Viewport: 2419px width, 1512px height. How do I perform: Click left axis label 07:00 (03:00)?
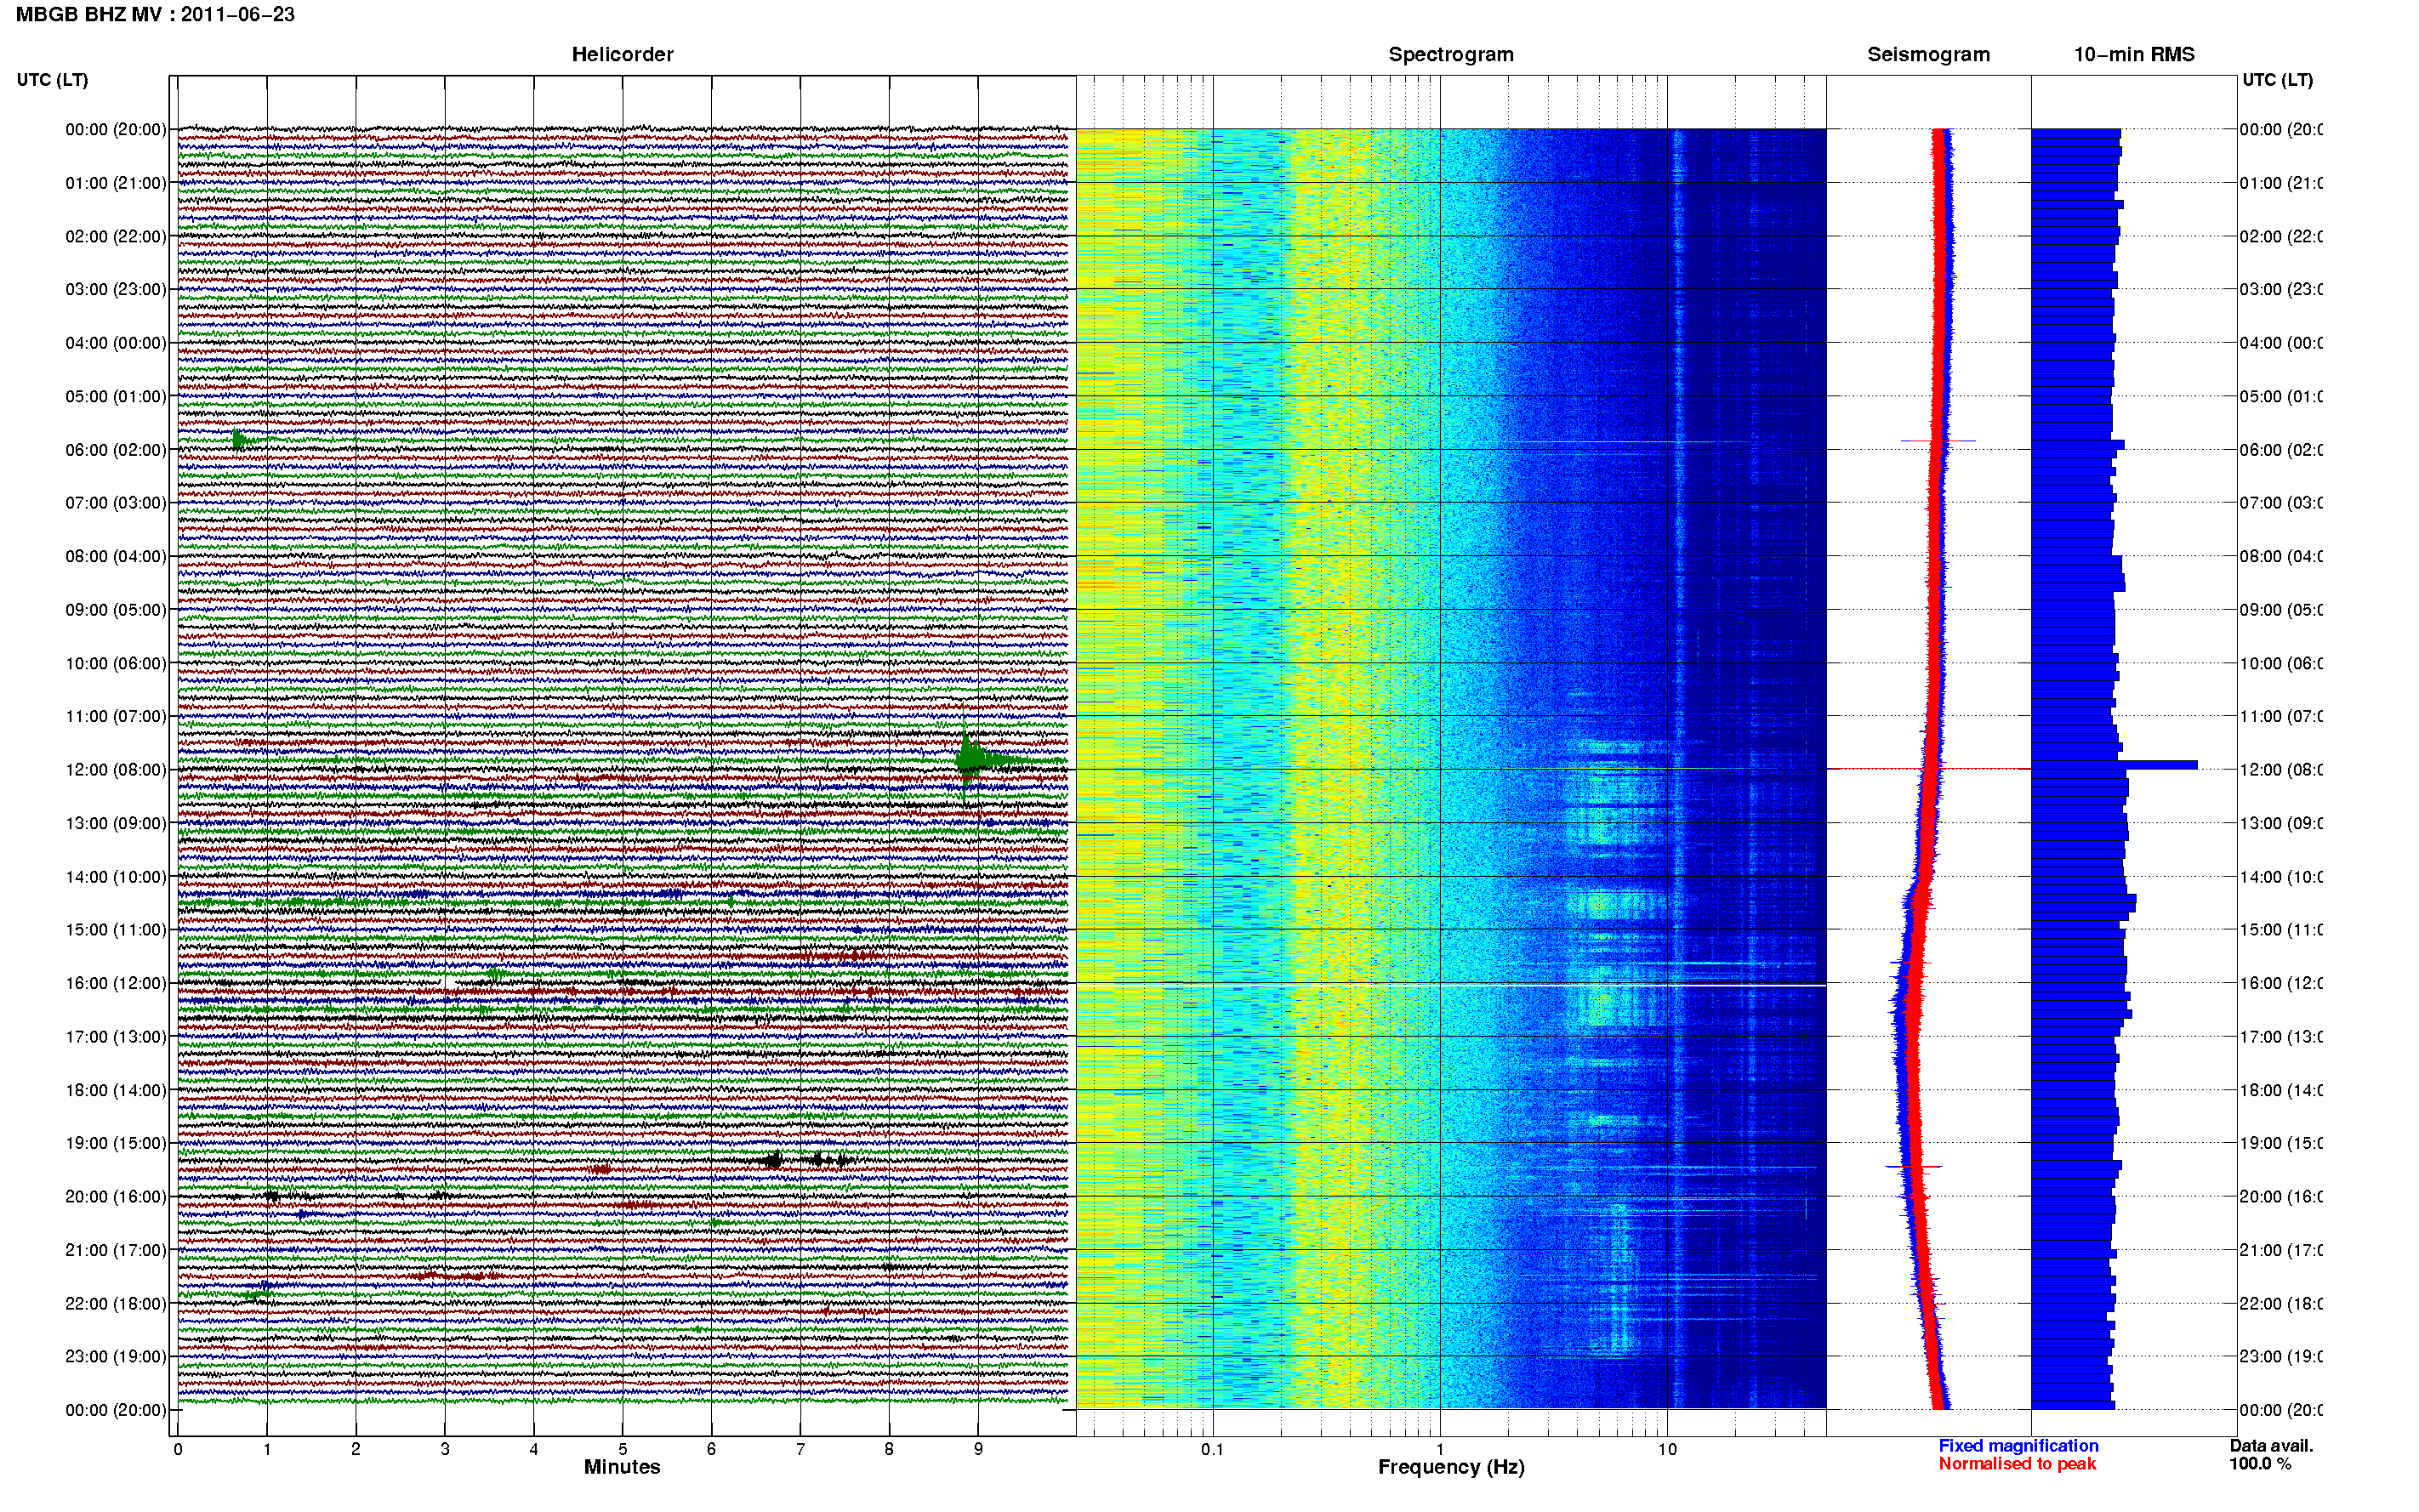point(115,502)
